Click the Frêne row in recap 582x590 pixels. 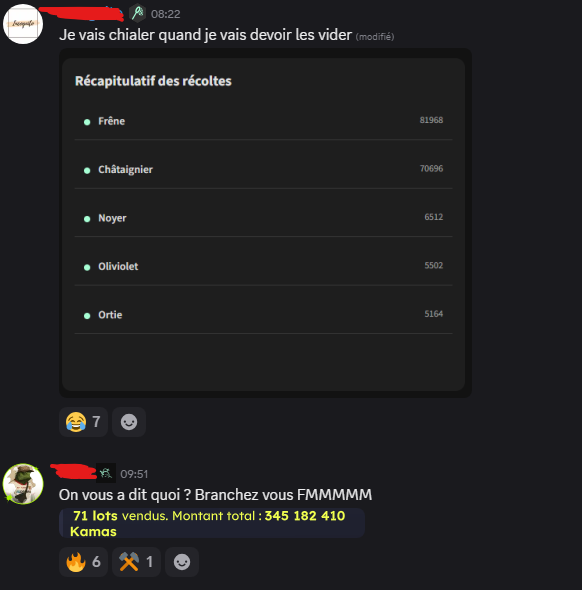point(263,121)
